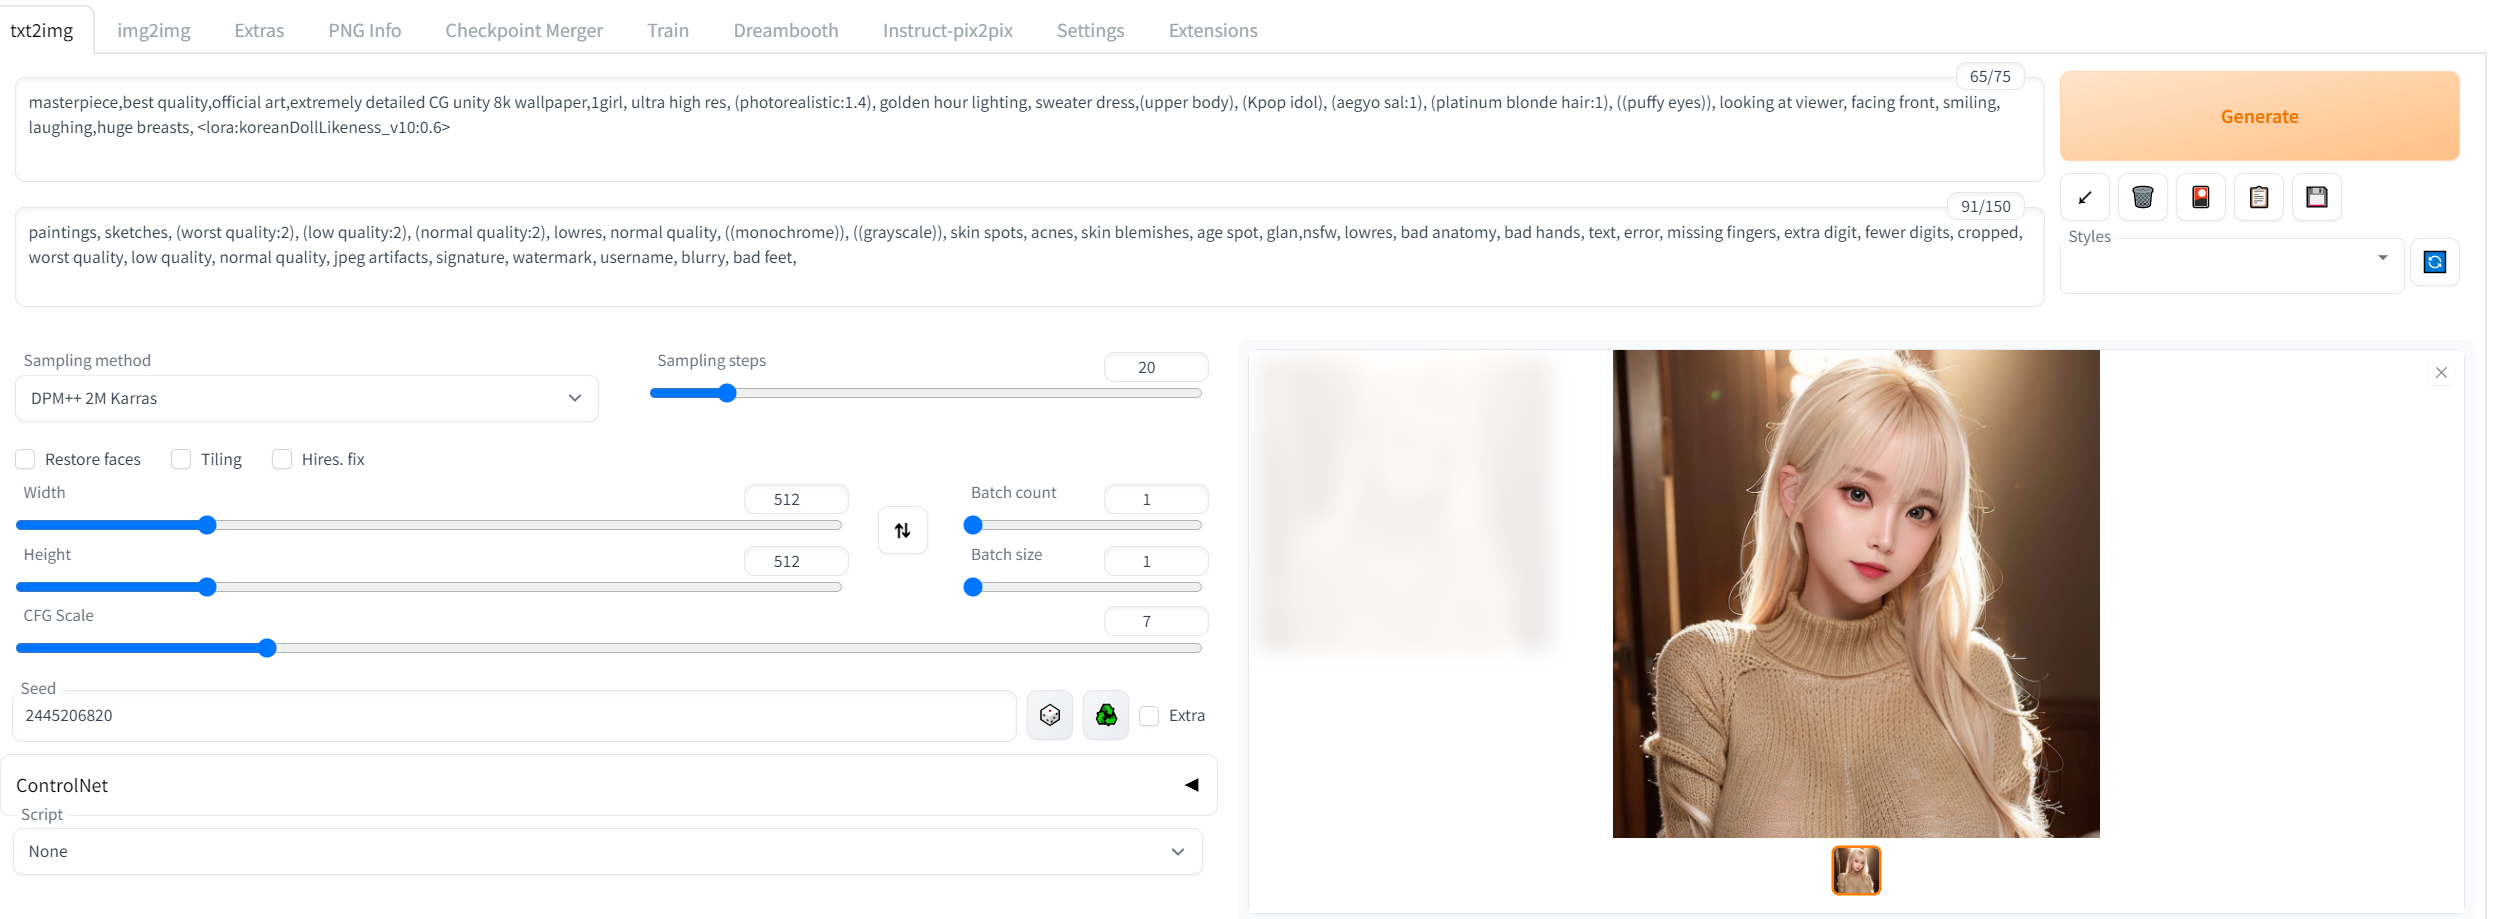Tick the Extra seed checkbox

[x=1149, y=716]
